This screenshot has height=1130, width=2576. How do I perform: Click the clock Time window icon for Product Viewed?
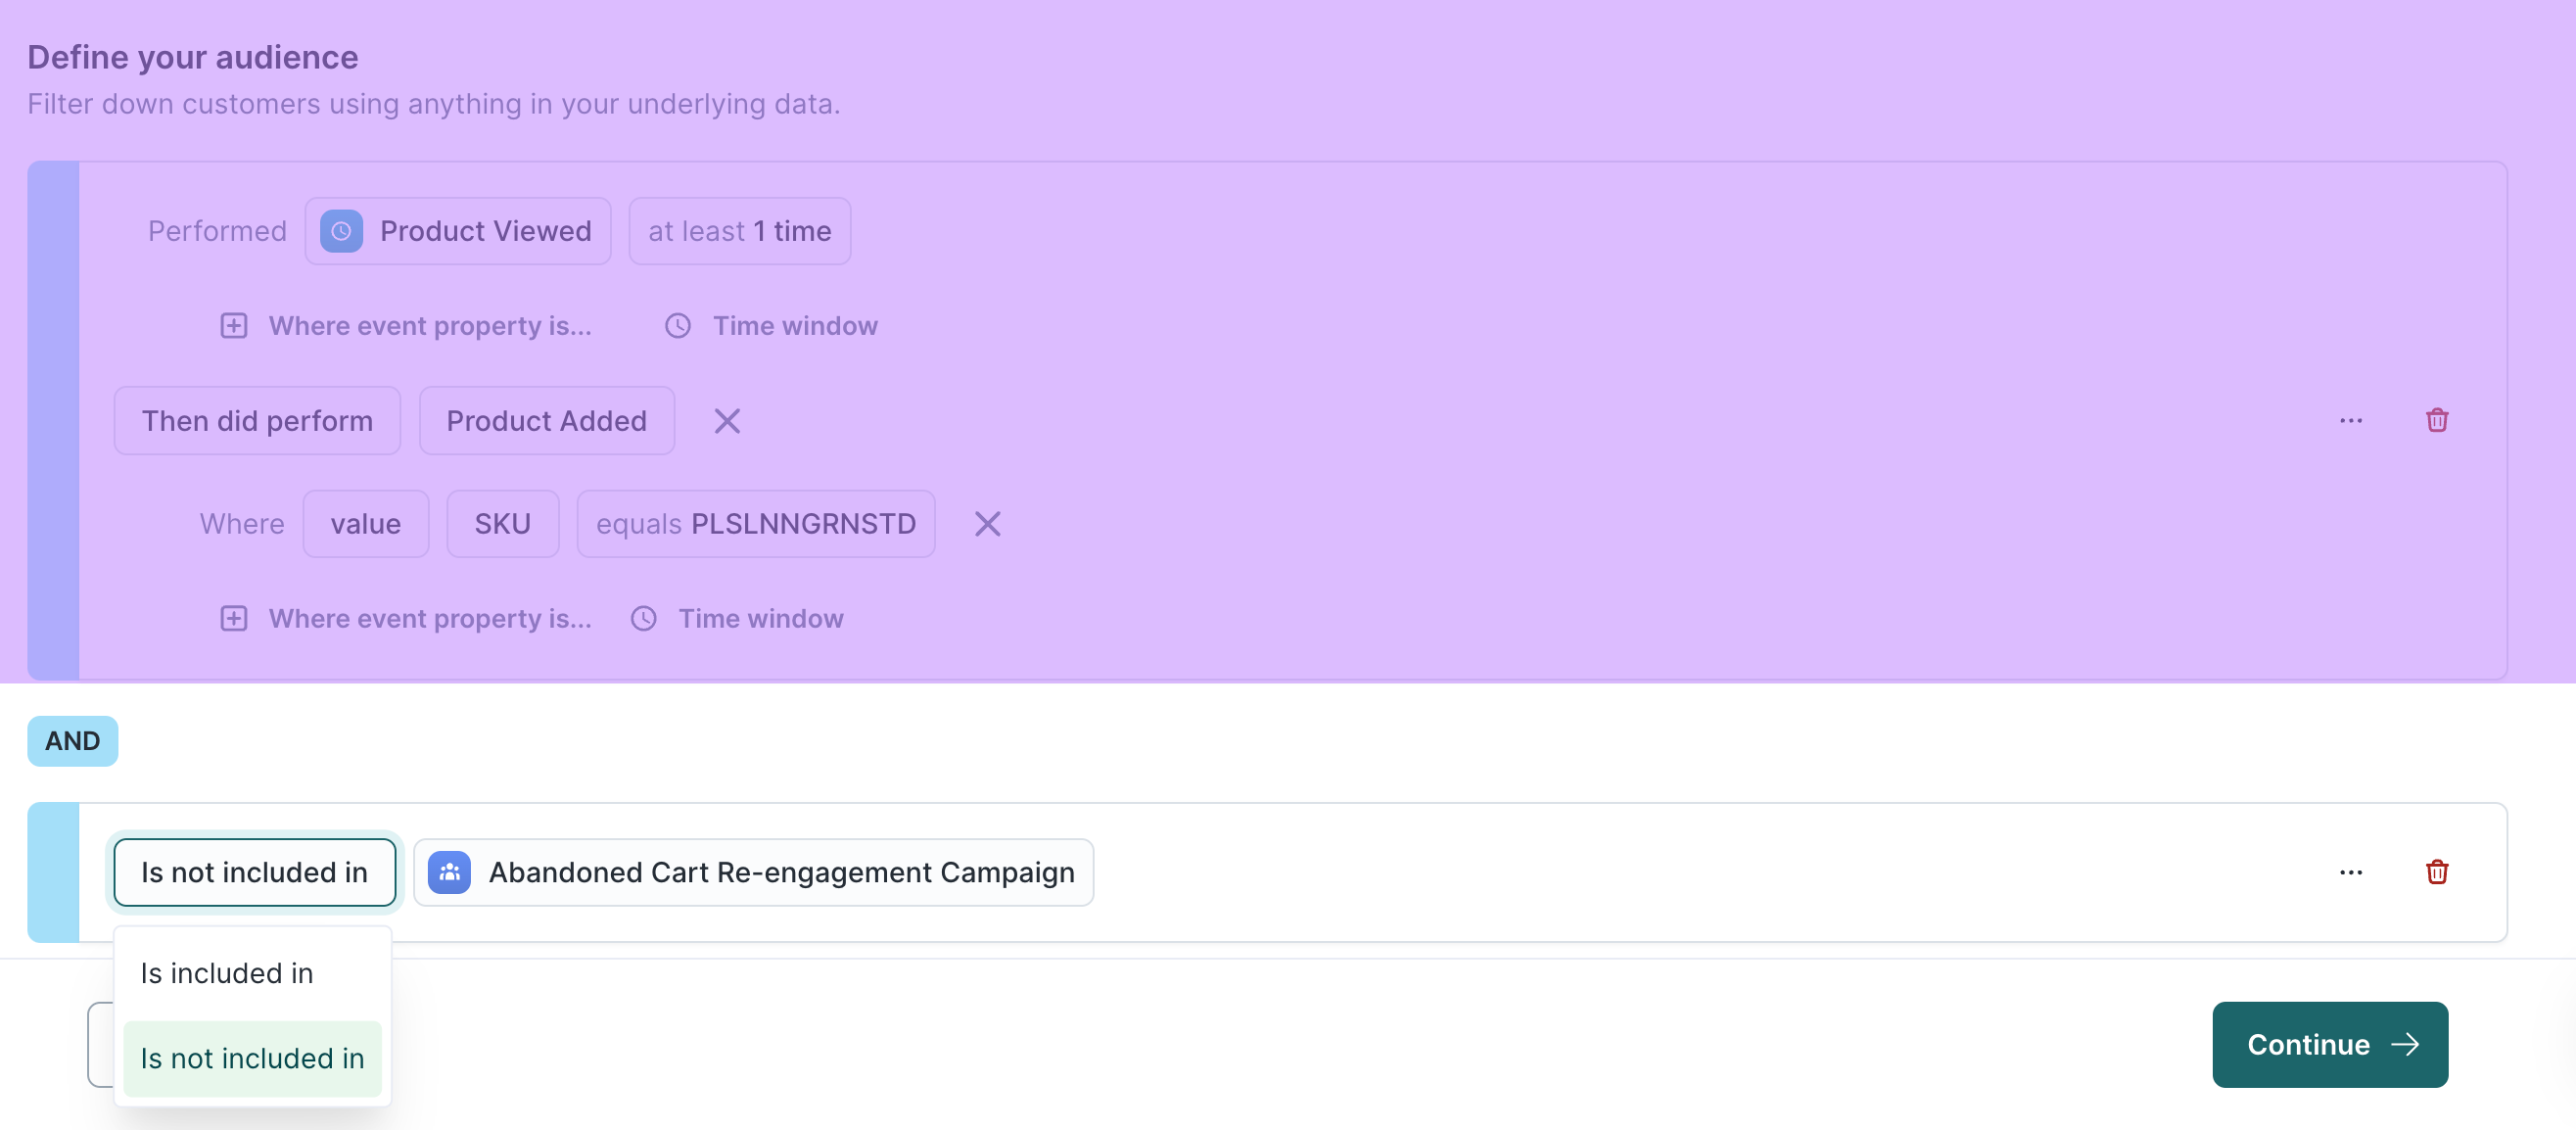tap(677, 323)
